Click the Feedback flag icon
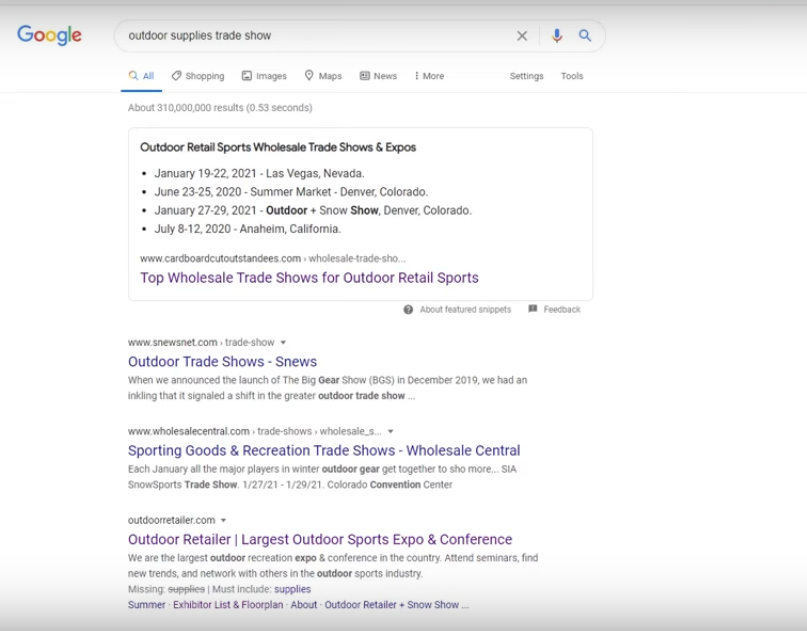This screenshot has width=807, height=631. click(x=533, y=310)
